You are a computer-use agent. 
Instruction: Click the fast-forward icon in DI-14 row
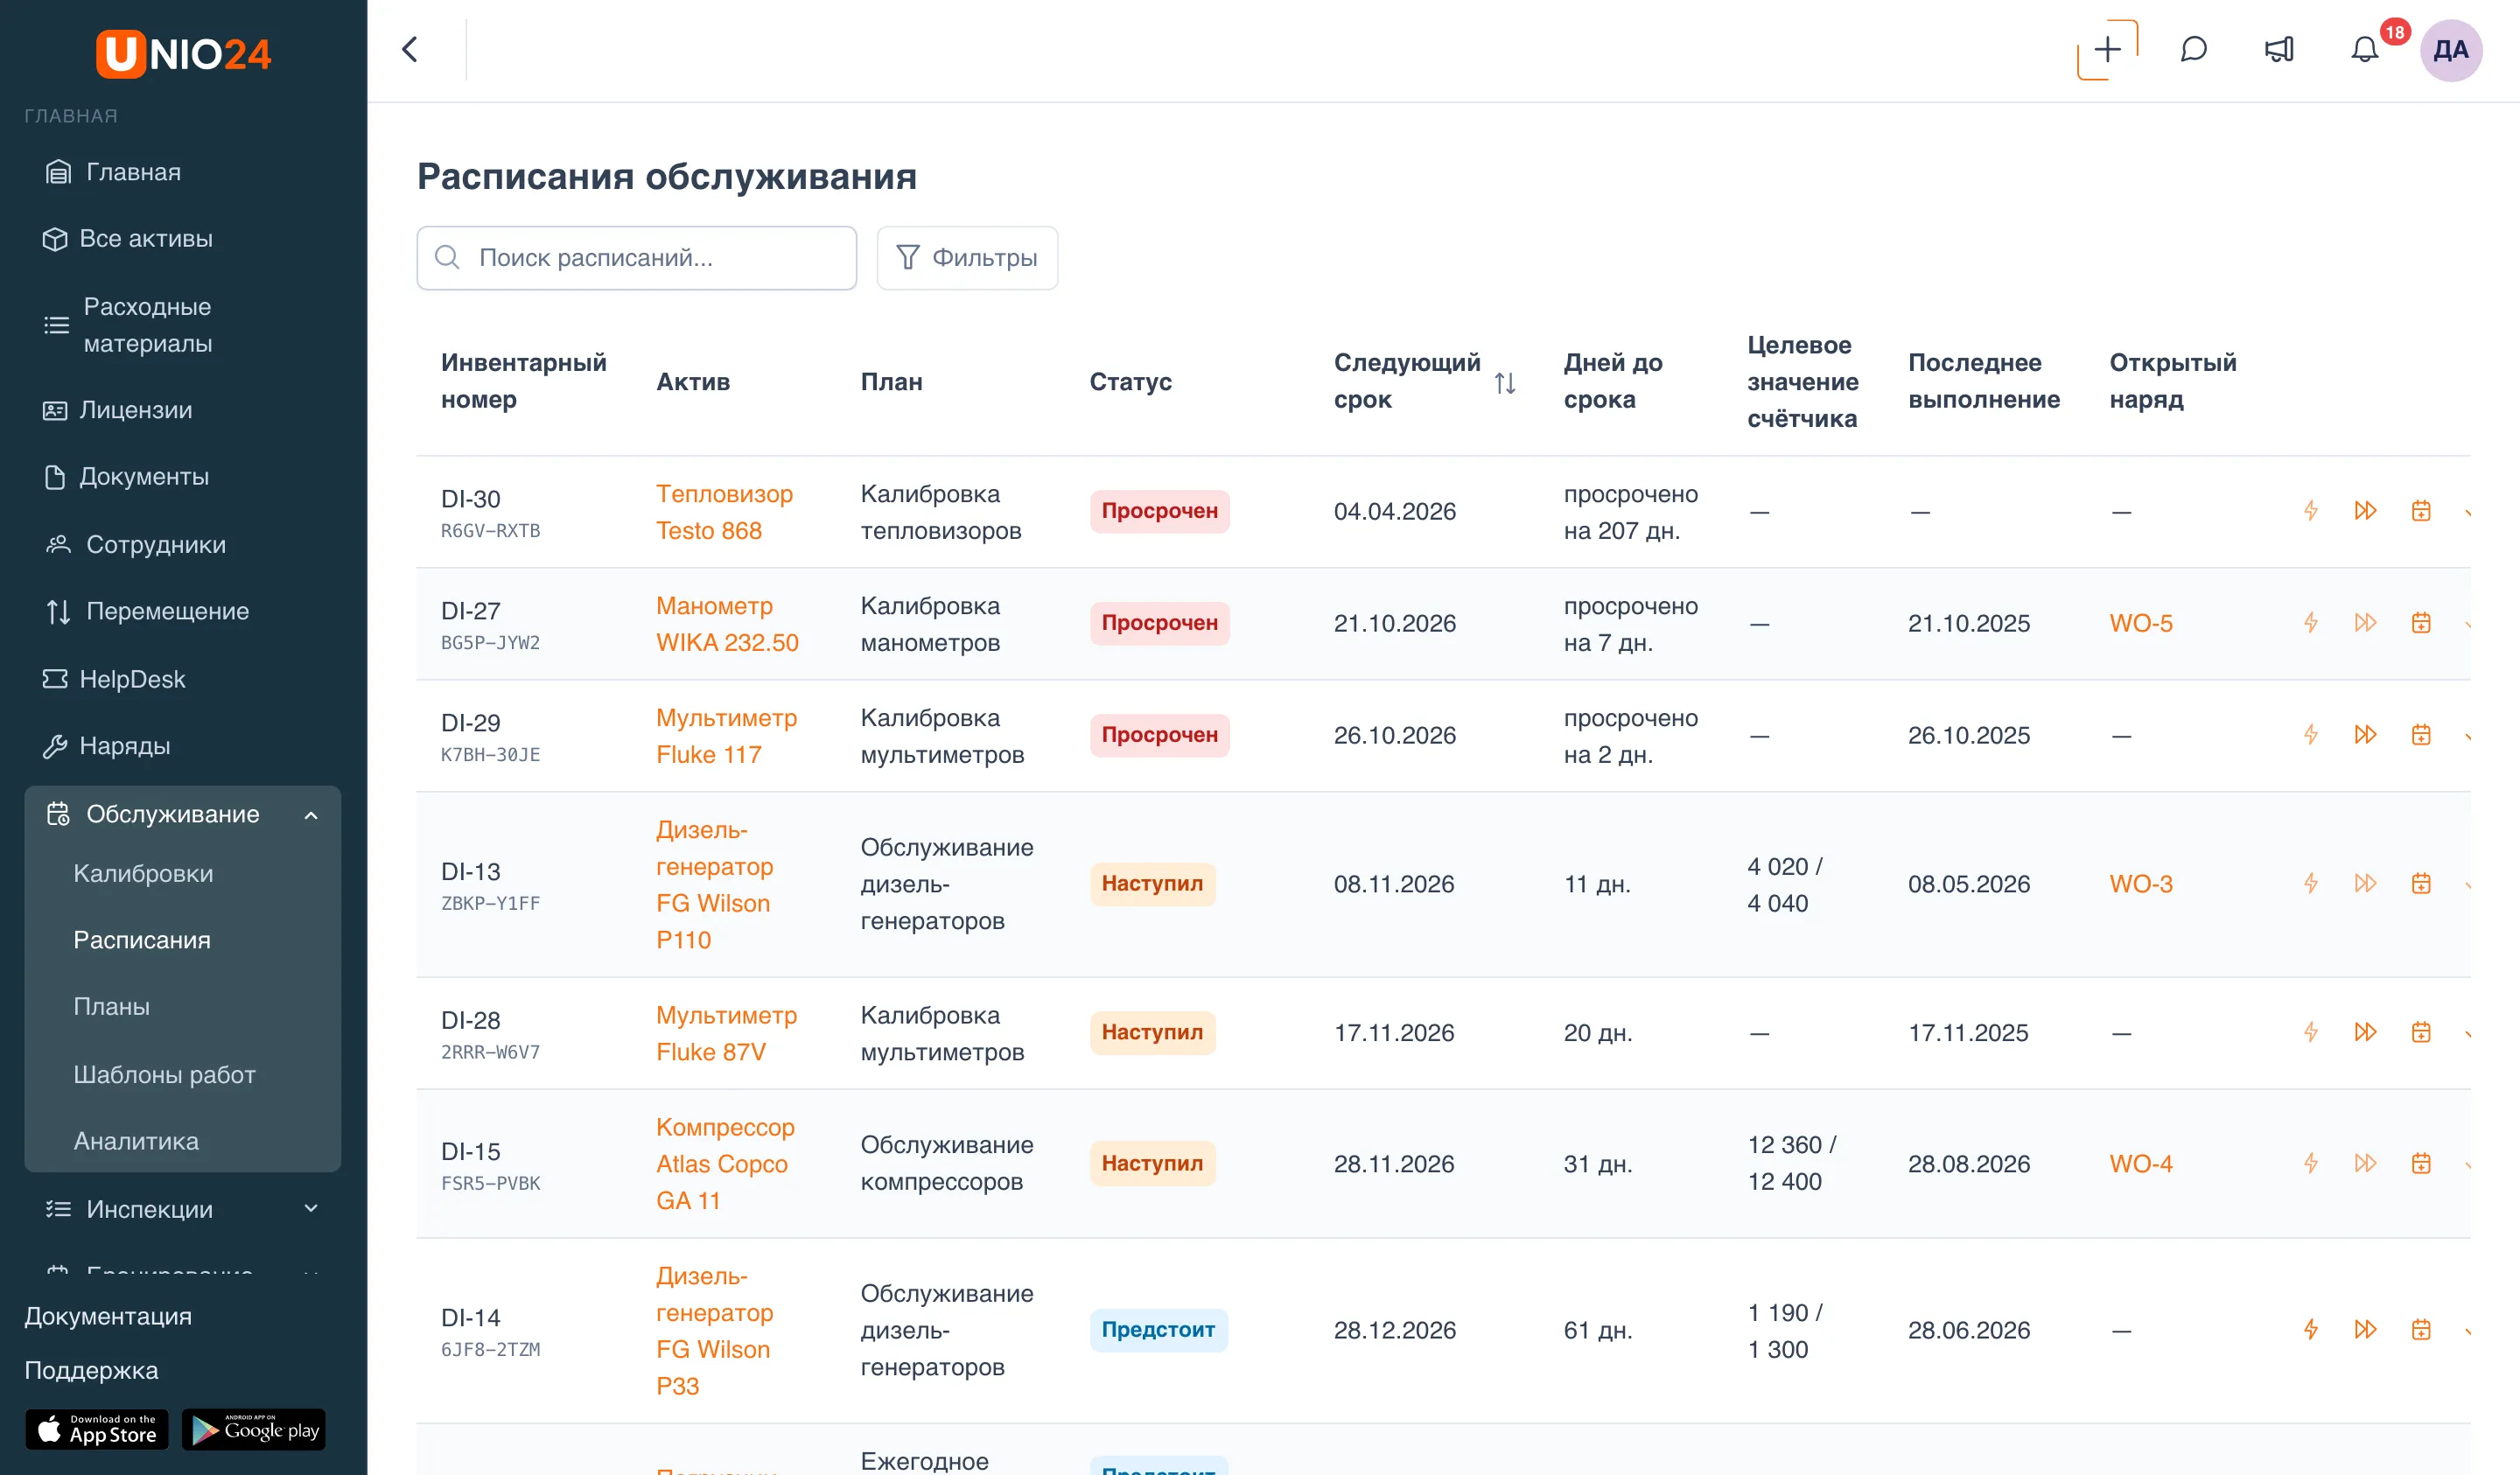(2365, 1329)
